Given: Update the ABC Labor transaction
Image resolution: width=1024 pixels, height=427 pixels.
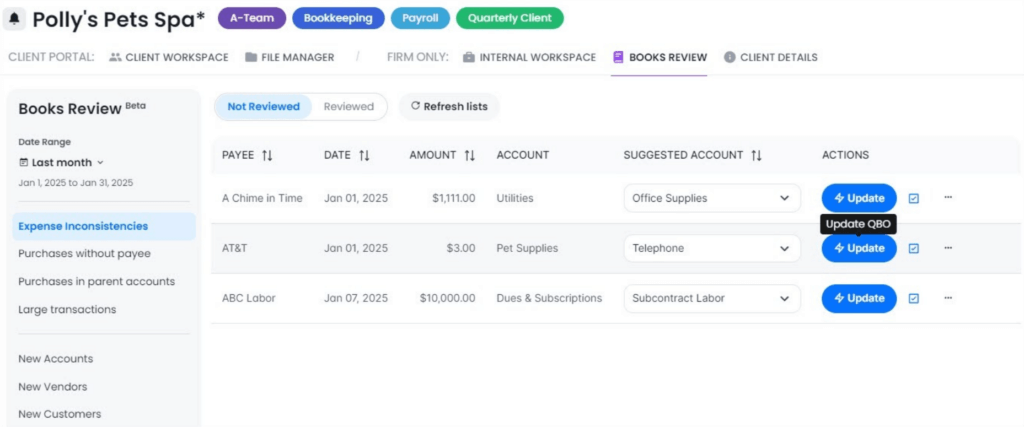Looking at the screenshot, I should (x=859, y=298).
